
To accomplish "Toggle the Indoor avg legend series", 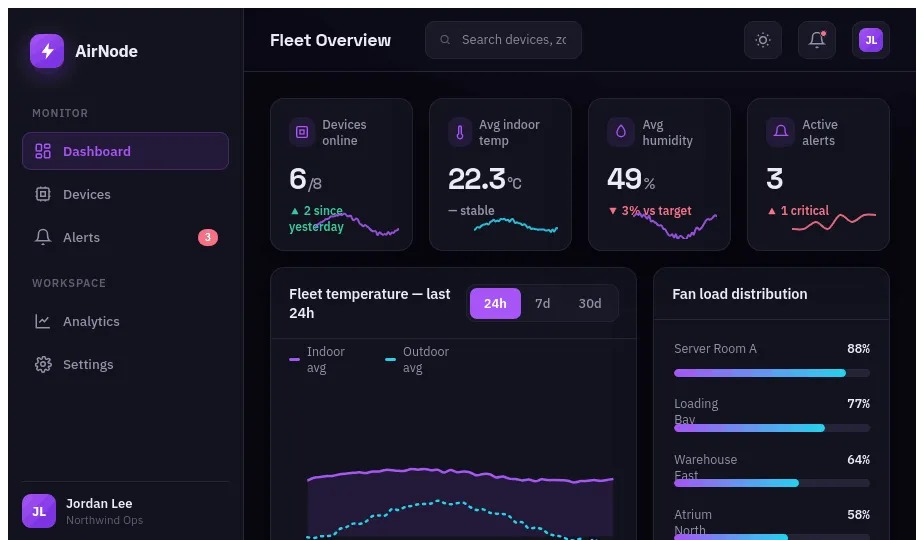I will (317, 360).
